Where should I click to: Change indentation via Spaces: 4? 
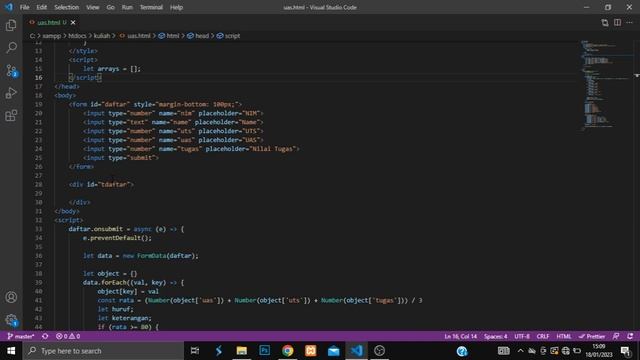click(x=496, y=336)
